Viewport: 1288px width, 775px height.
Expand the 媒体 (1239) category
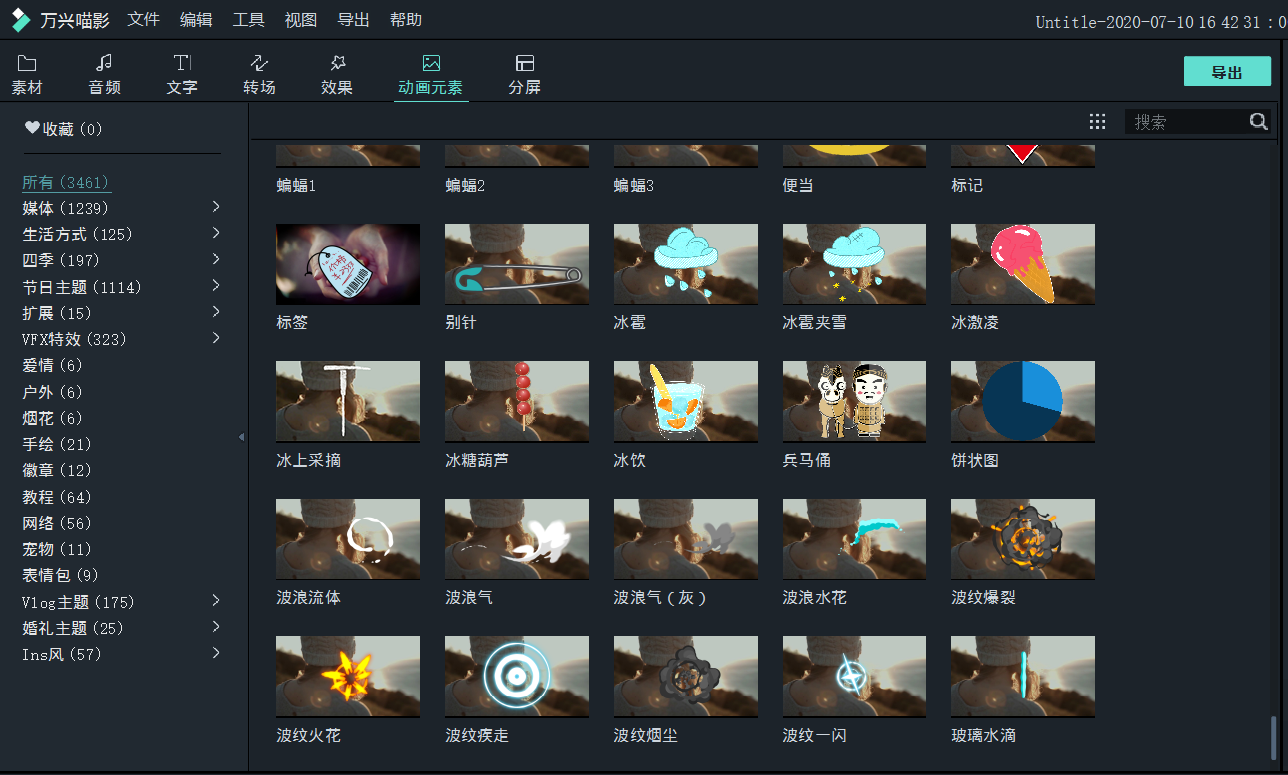coord(216,207)
